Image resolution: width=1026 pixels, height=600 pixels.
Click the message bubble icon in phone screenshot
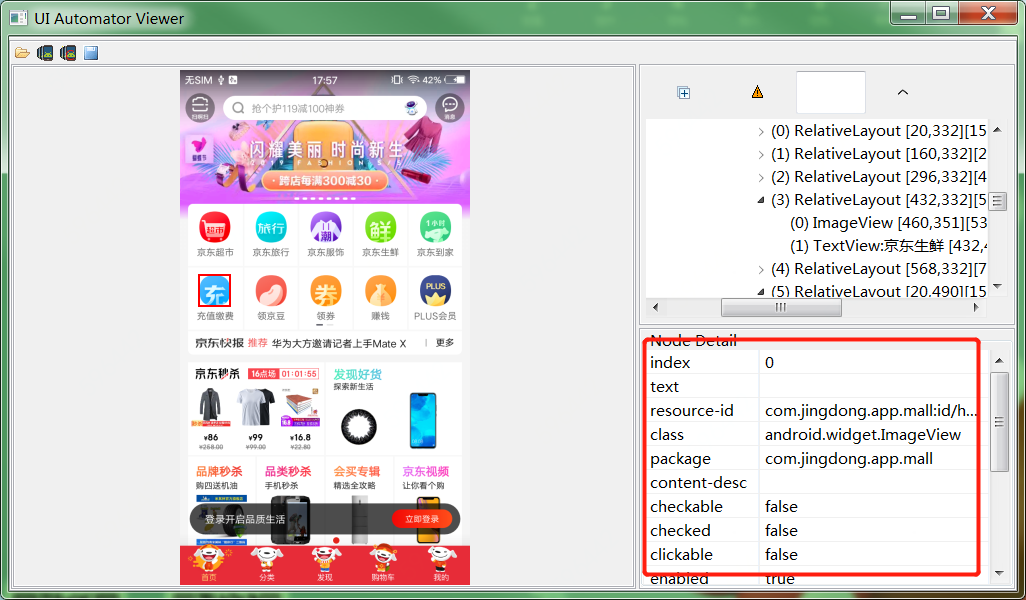(450, 107)
